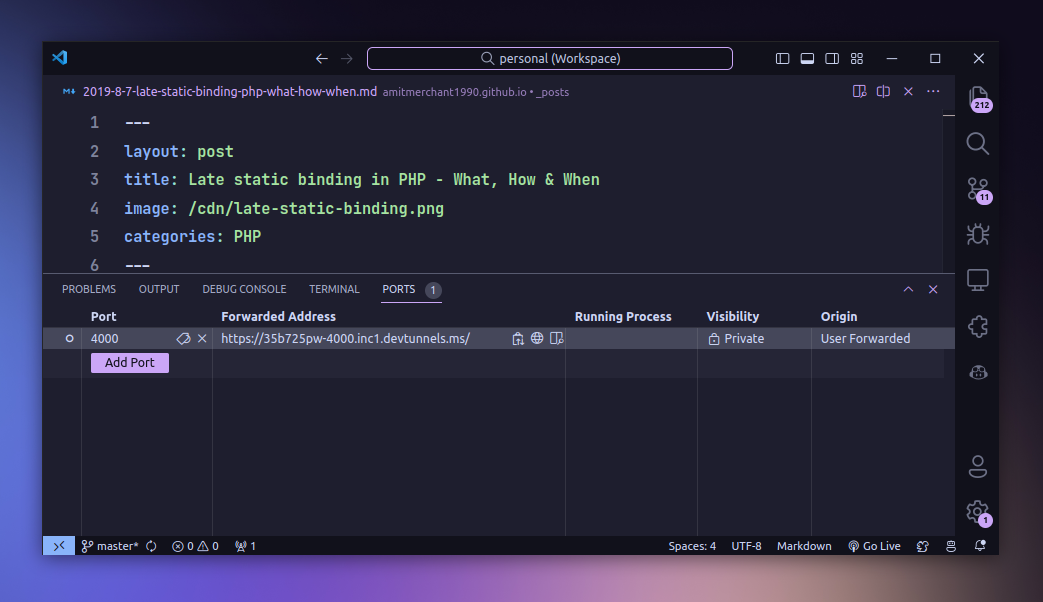Close the bottom panel
1043x602 pixels.
[x=933, y=289]
